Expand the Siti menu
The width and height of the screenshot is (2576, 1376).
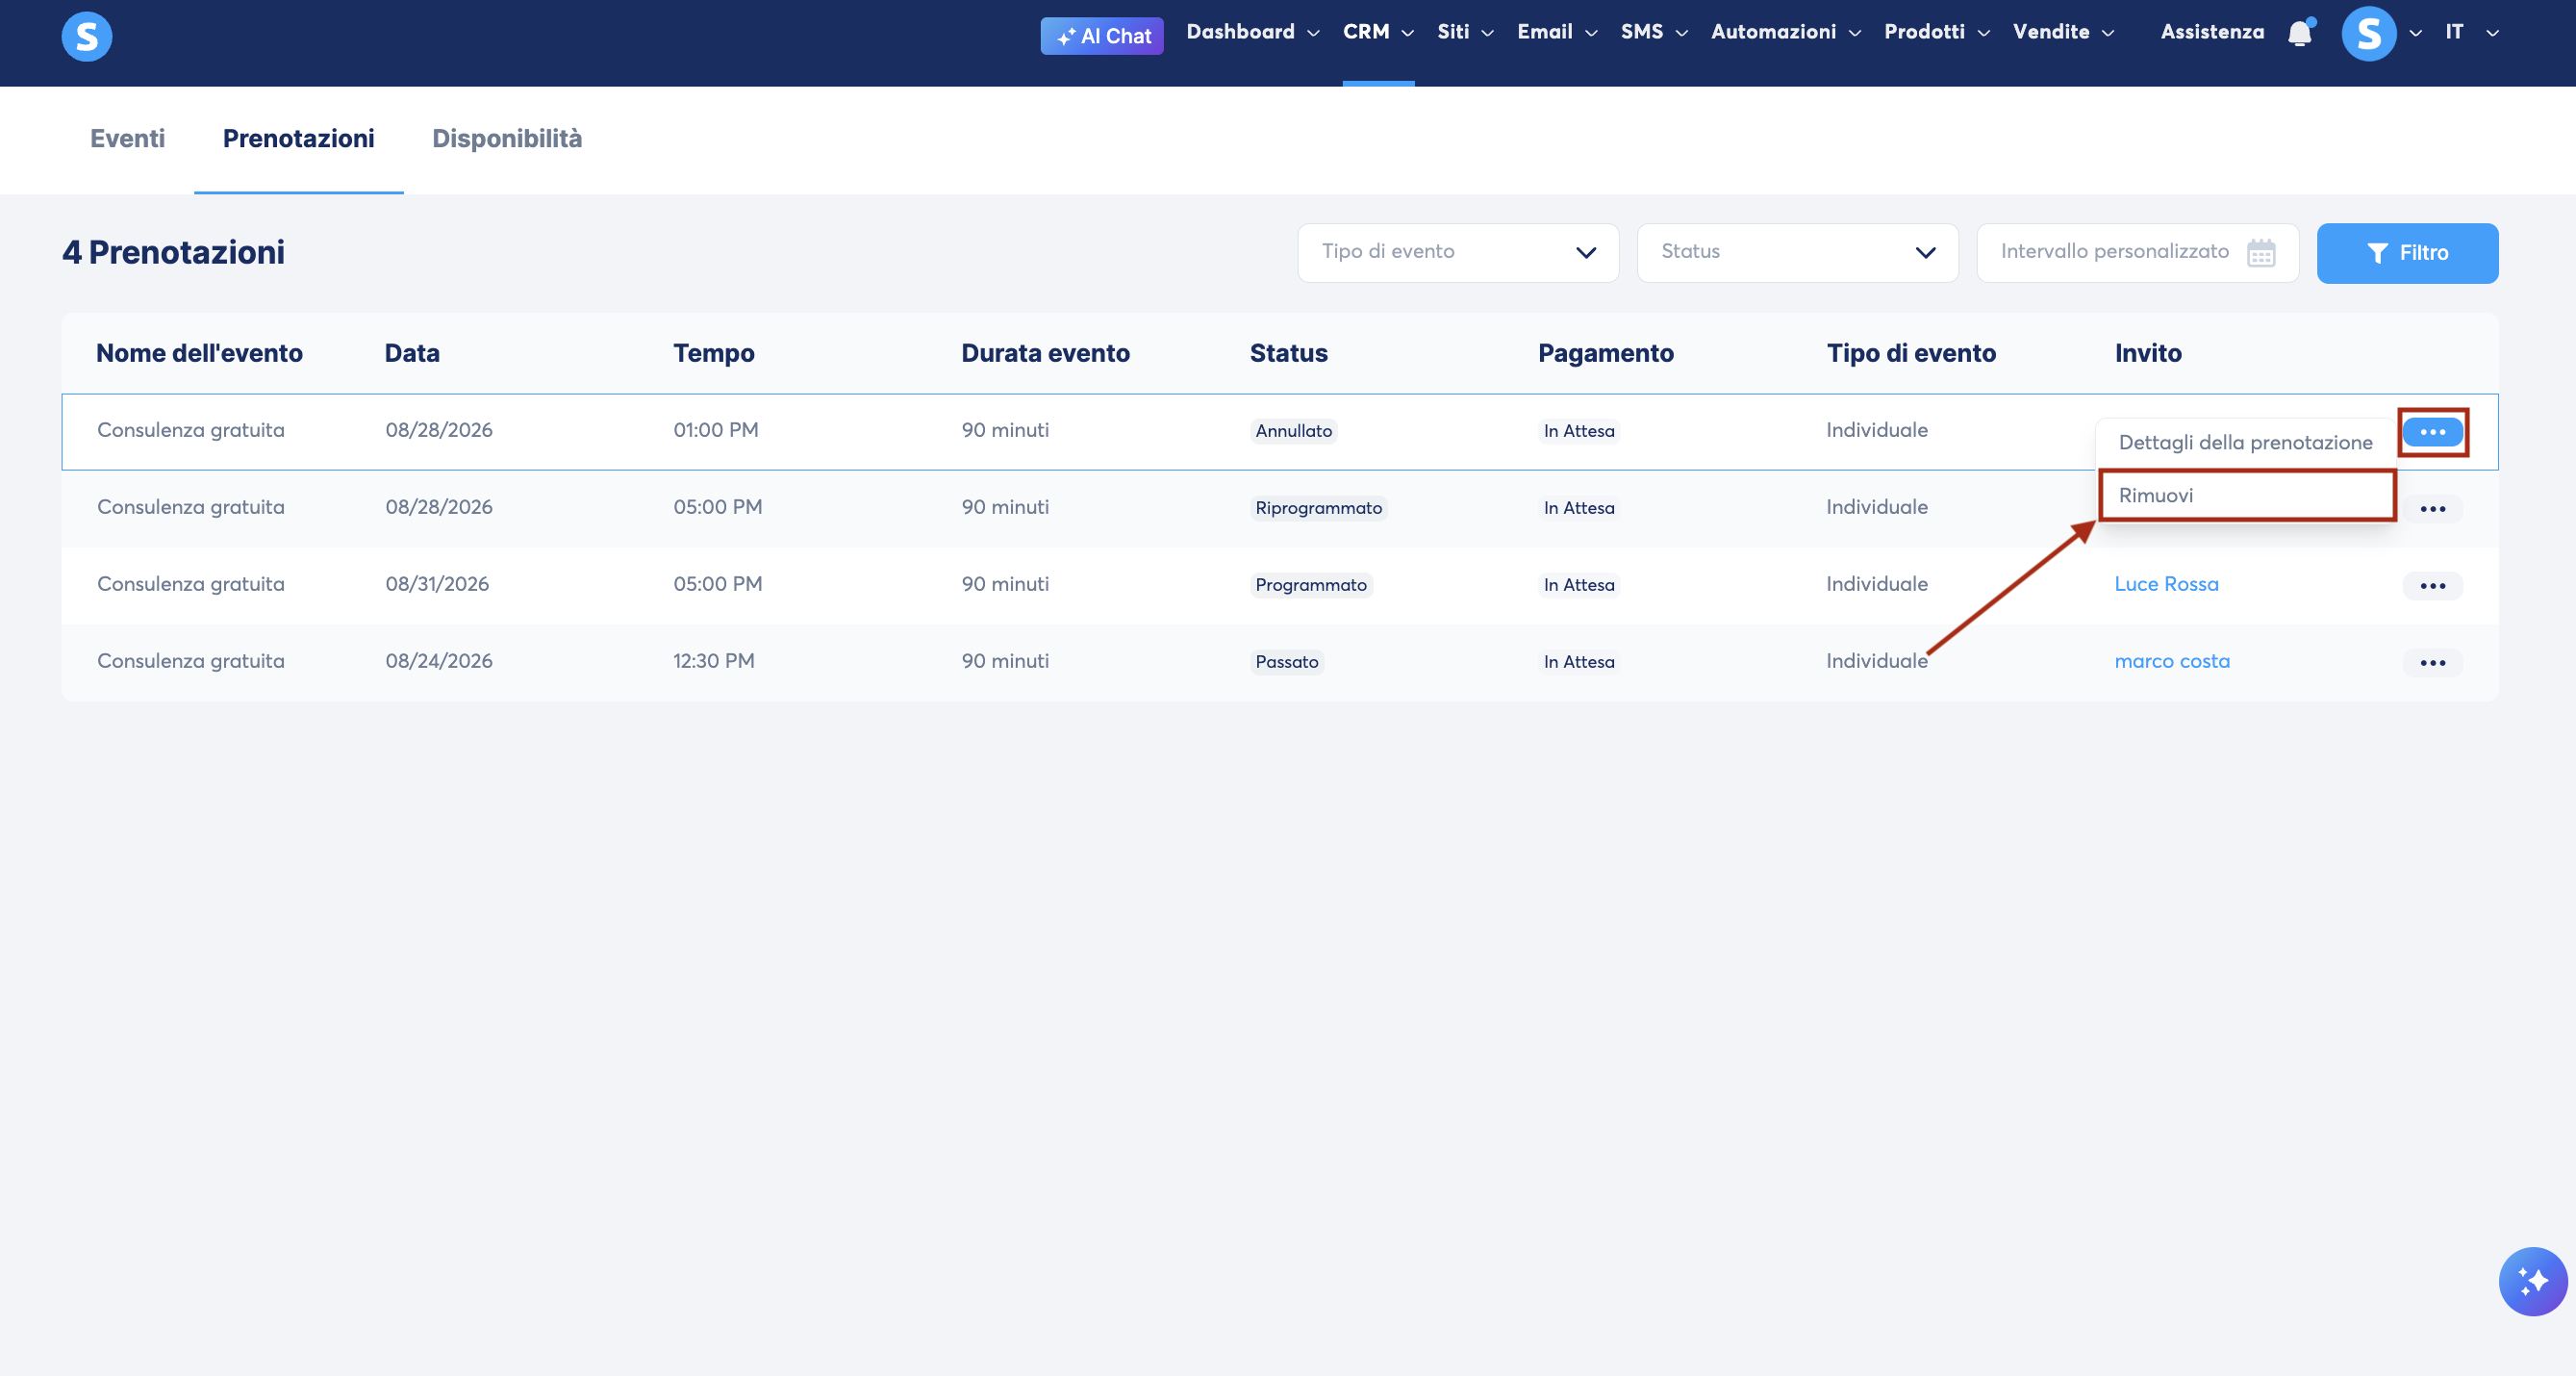coord(1465,32)
